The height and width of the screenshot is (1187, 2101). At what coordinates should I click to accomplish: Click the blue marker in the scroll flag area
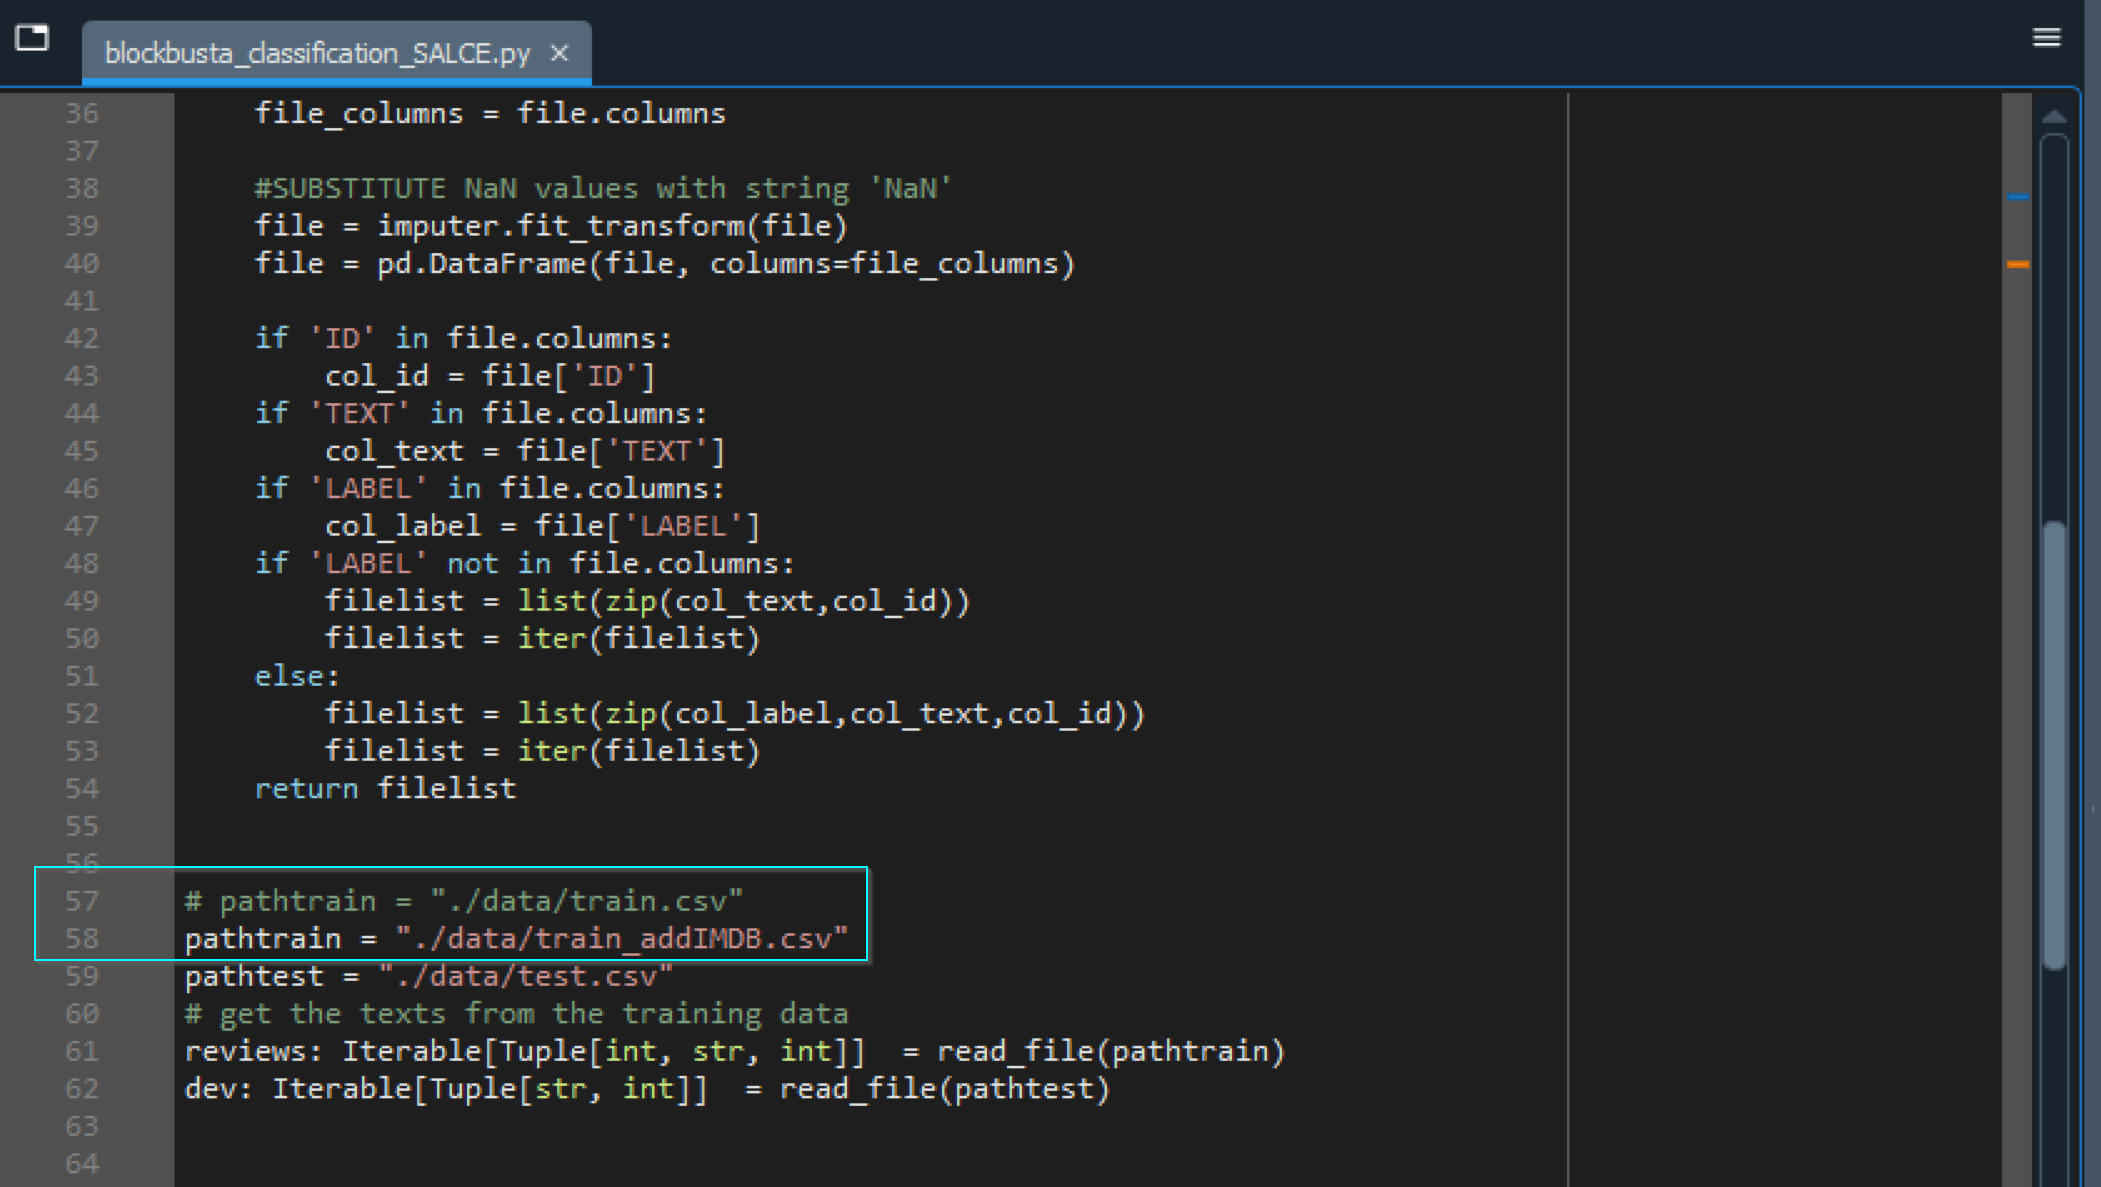click(x=2018, y=197)
